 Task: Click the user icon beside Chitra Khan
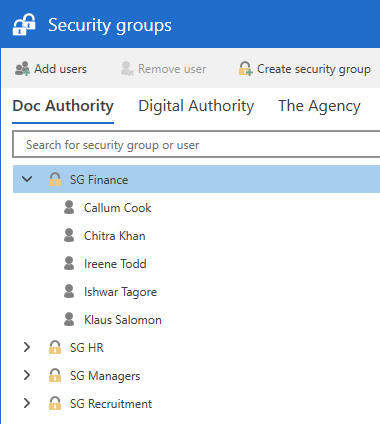tap(69, 235)
